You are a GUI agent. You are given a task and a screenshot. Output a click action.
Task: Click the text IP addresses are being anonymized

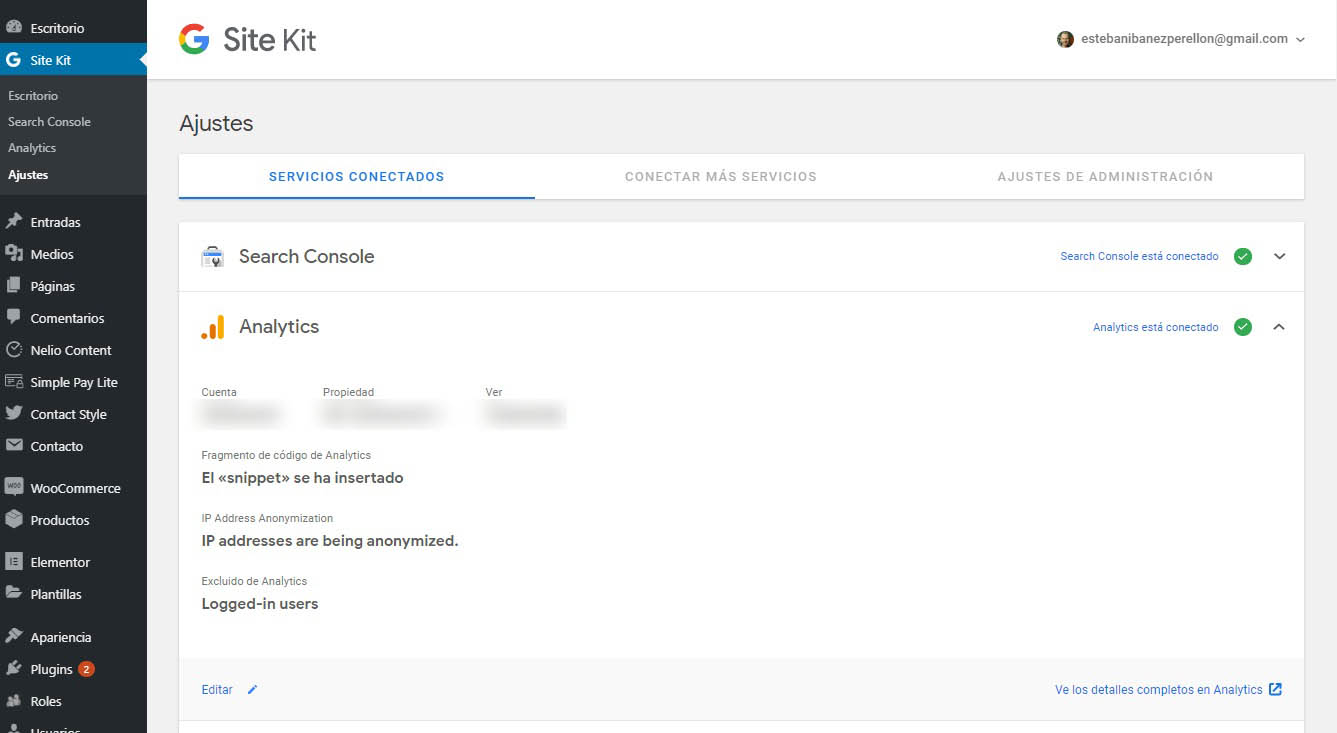[330, 541]
